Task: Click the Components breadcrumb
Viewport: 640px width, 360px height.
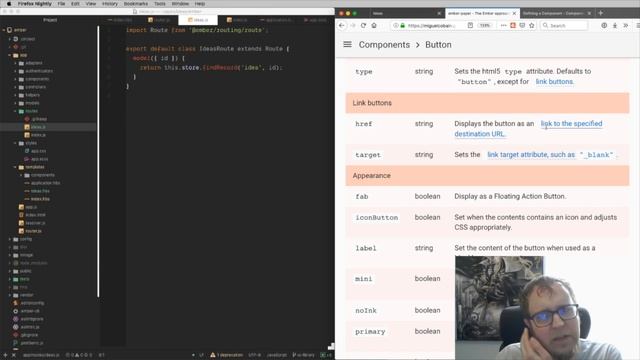Action: [x=384, y=44]
